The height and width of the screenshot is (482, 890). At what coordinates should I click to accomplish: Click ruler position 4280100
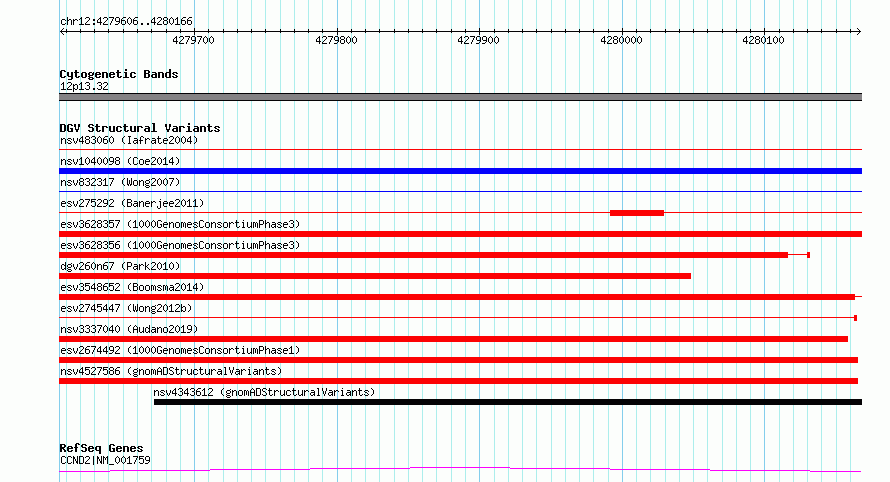(763, 40)
